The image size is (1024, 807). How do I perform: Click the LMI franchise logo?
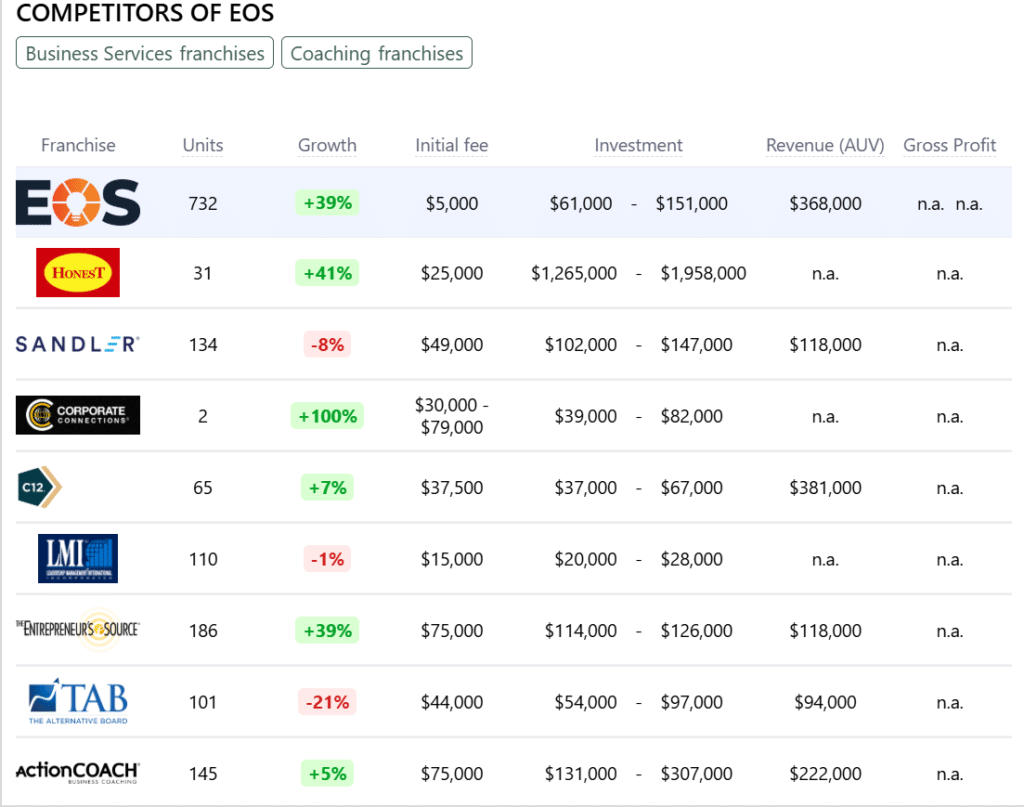[x=78, y=558]
